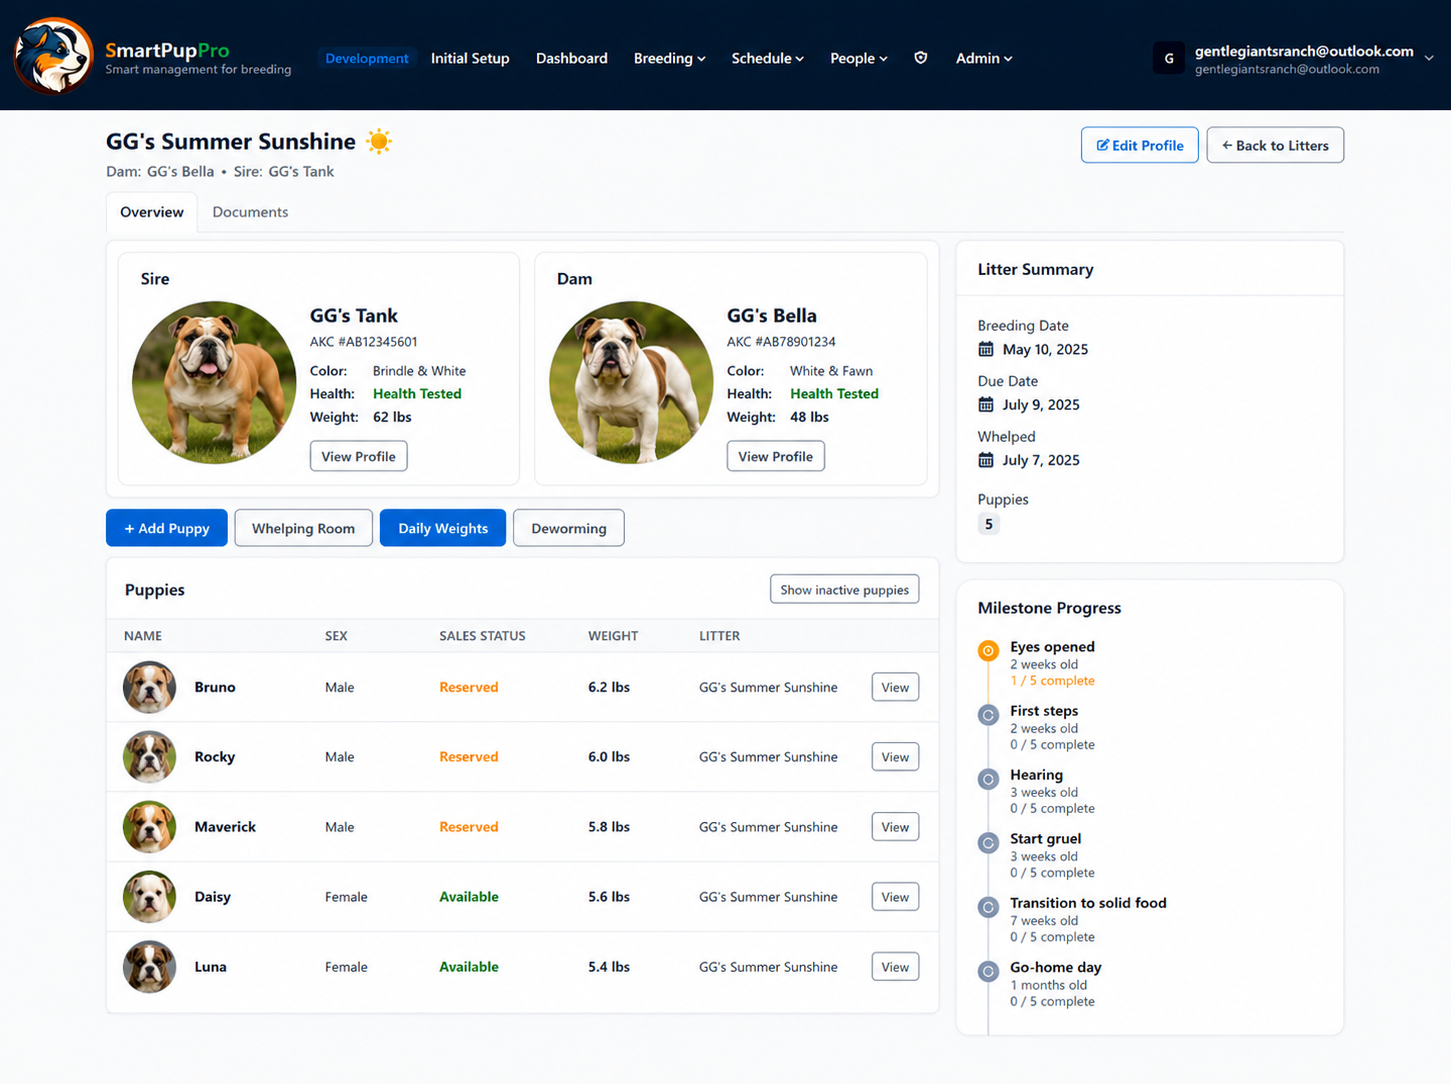1451x1084 pixels.
Task: Open Daily Weights
Action: click(443, 528)
